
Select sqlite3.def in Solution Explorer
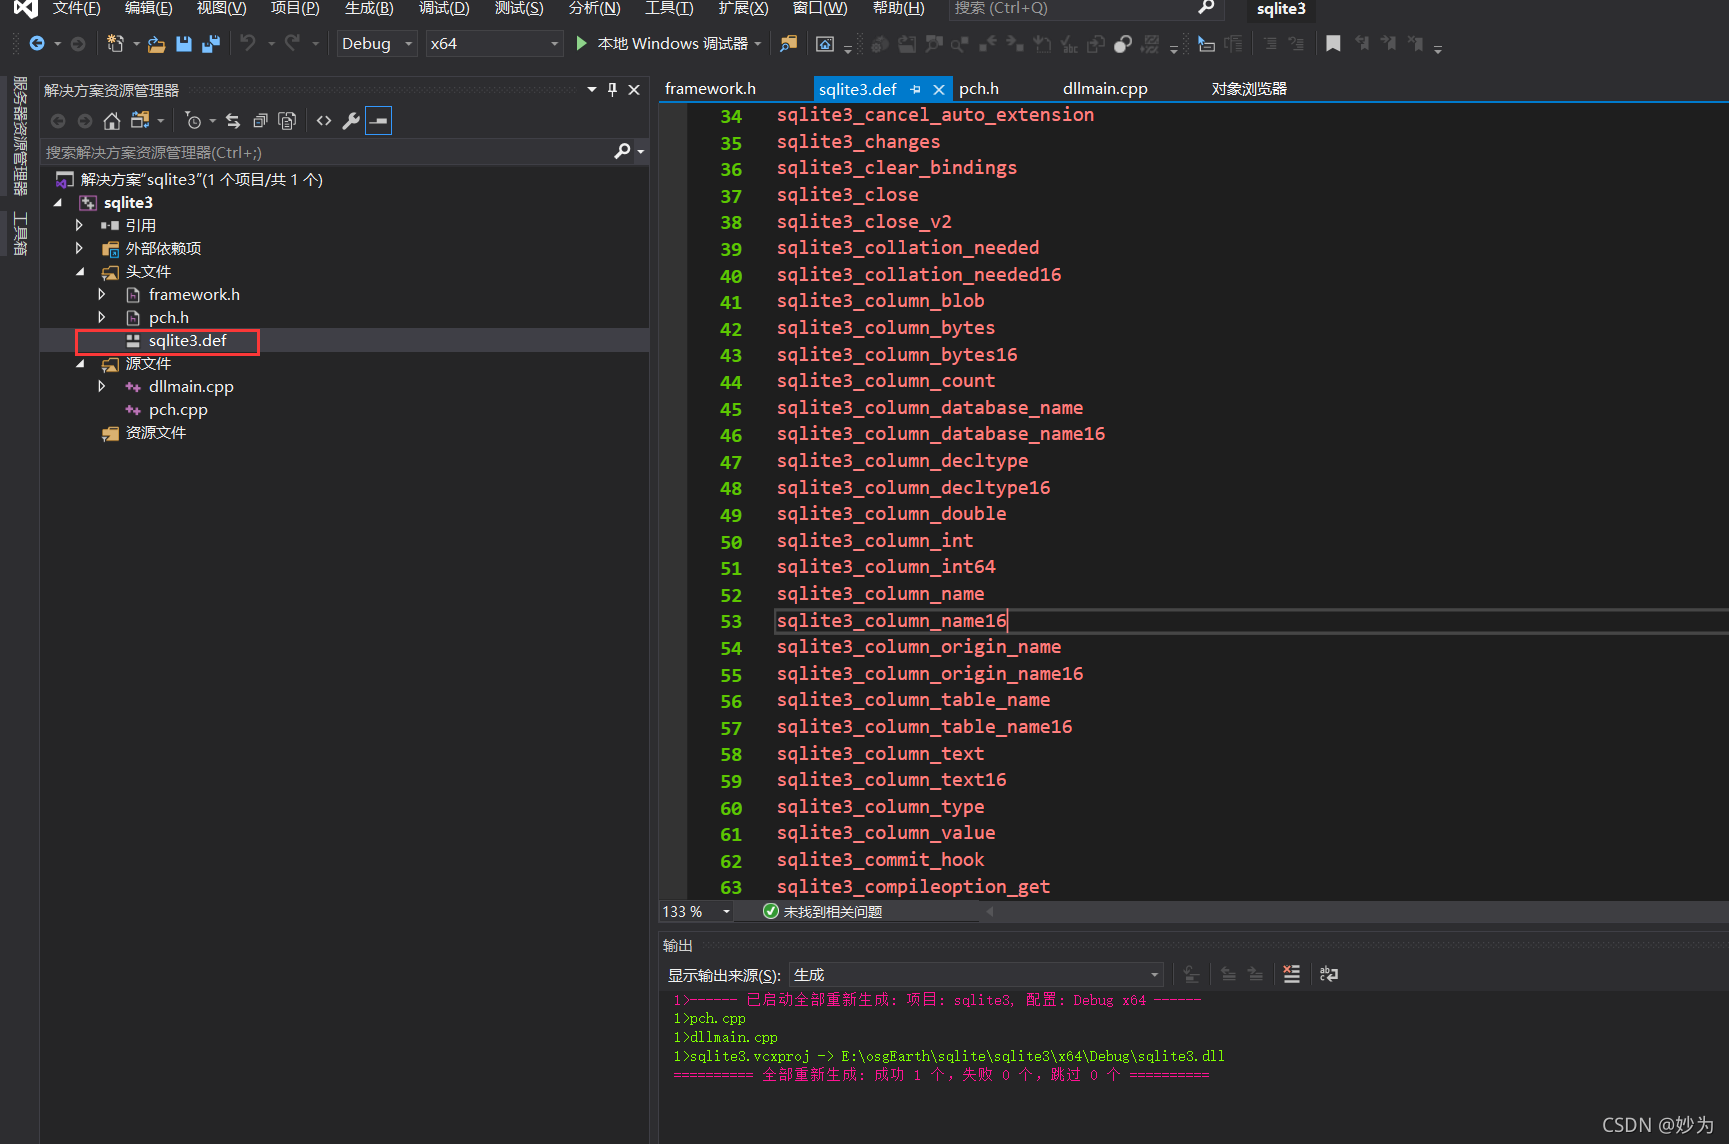pyautogui.click(x=188, y=341)
